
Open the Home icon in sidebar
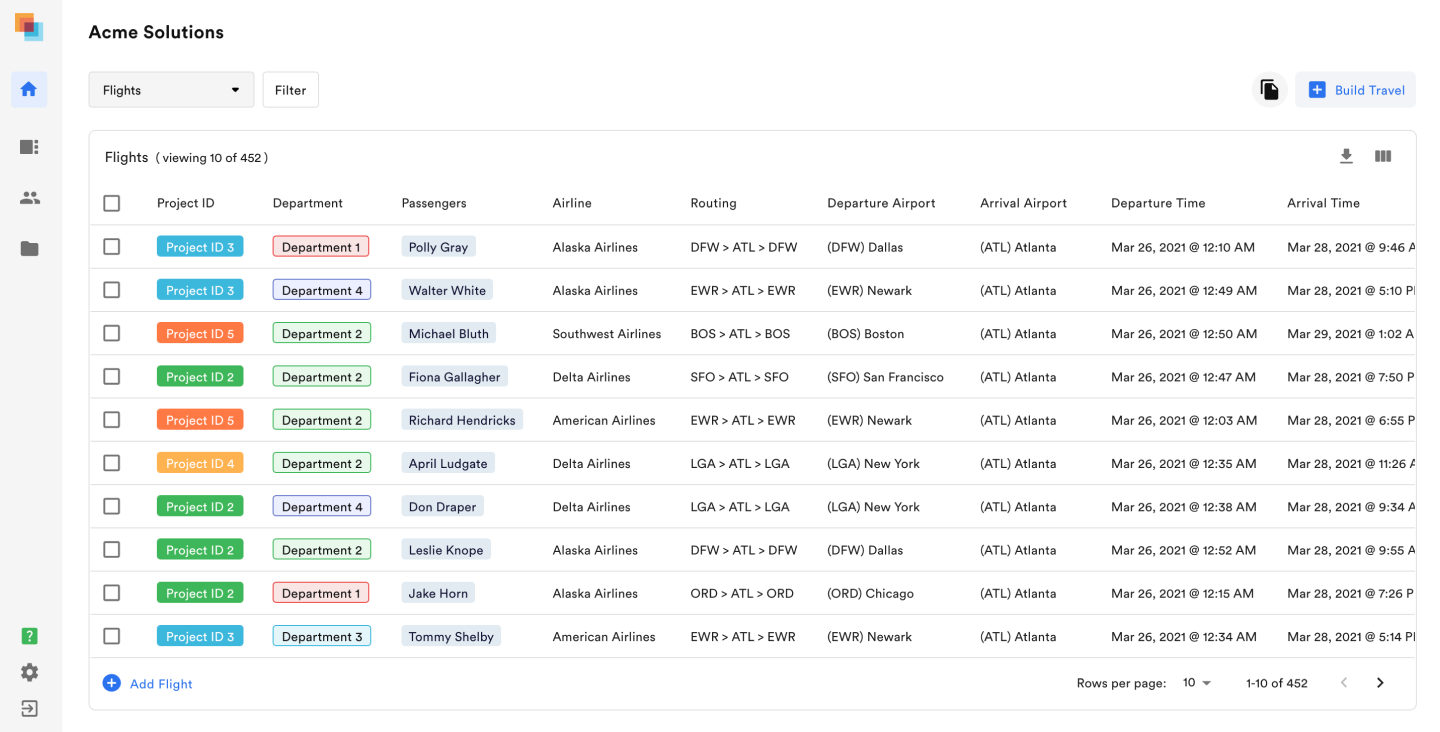(29, 89)
